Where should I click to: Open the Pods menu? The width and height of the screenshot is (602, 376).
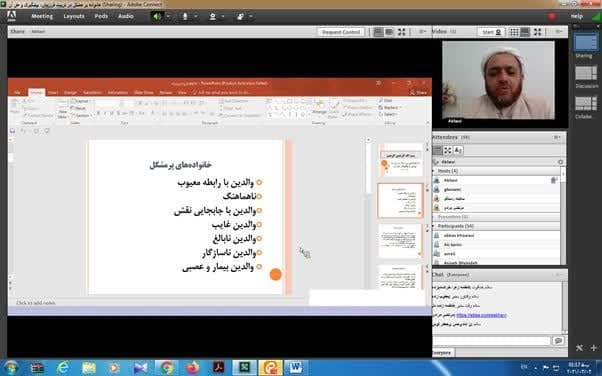click(x=101, y=16)
